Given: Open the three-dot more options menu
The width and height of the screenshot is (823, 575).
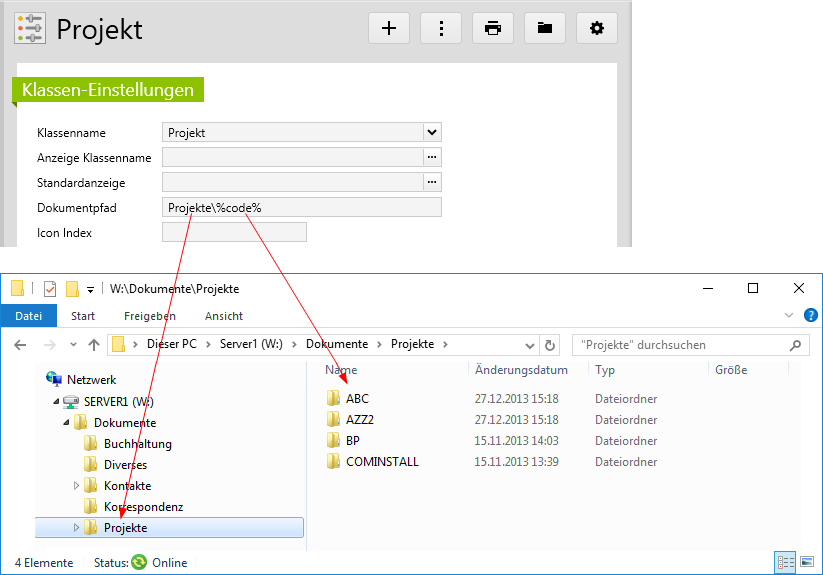Looking at the screenshot, I should [441, 28].
